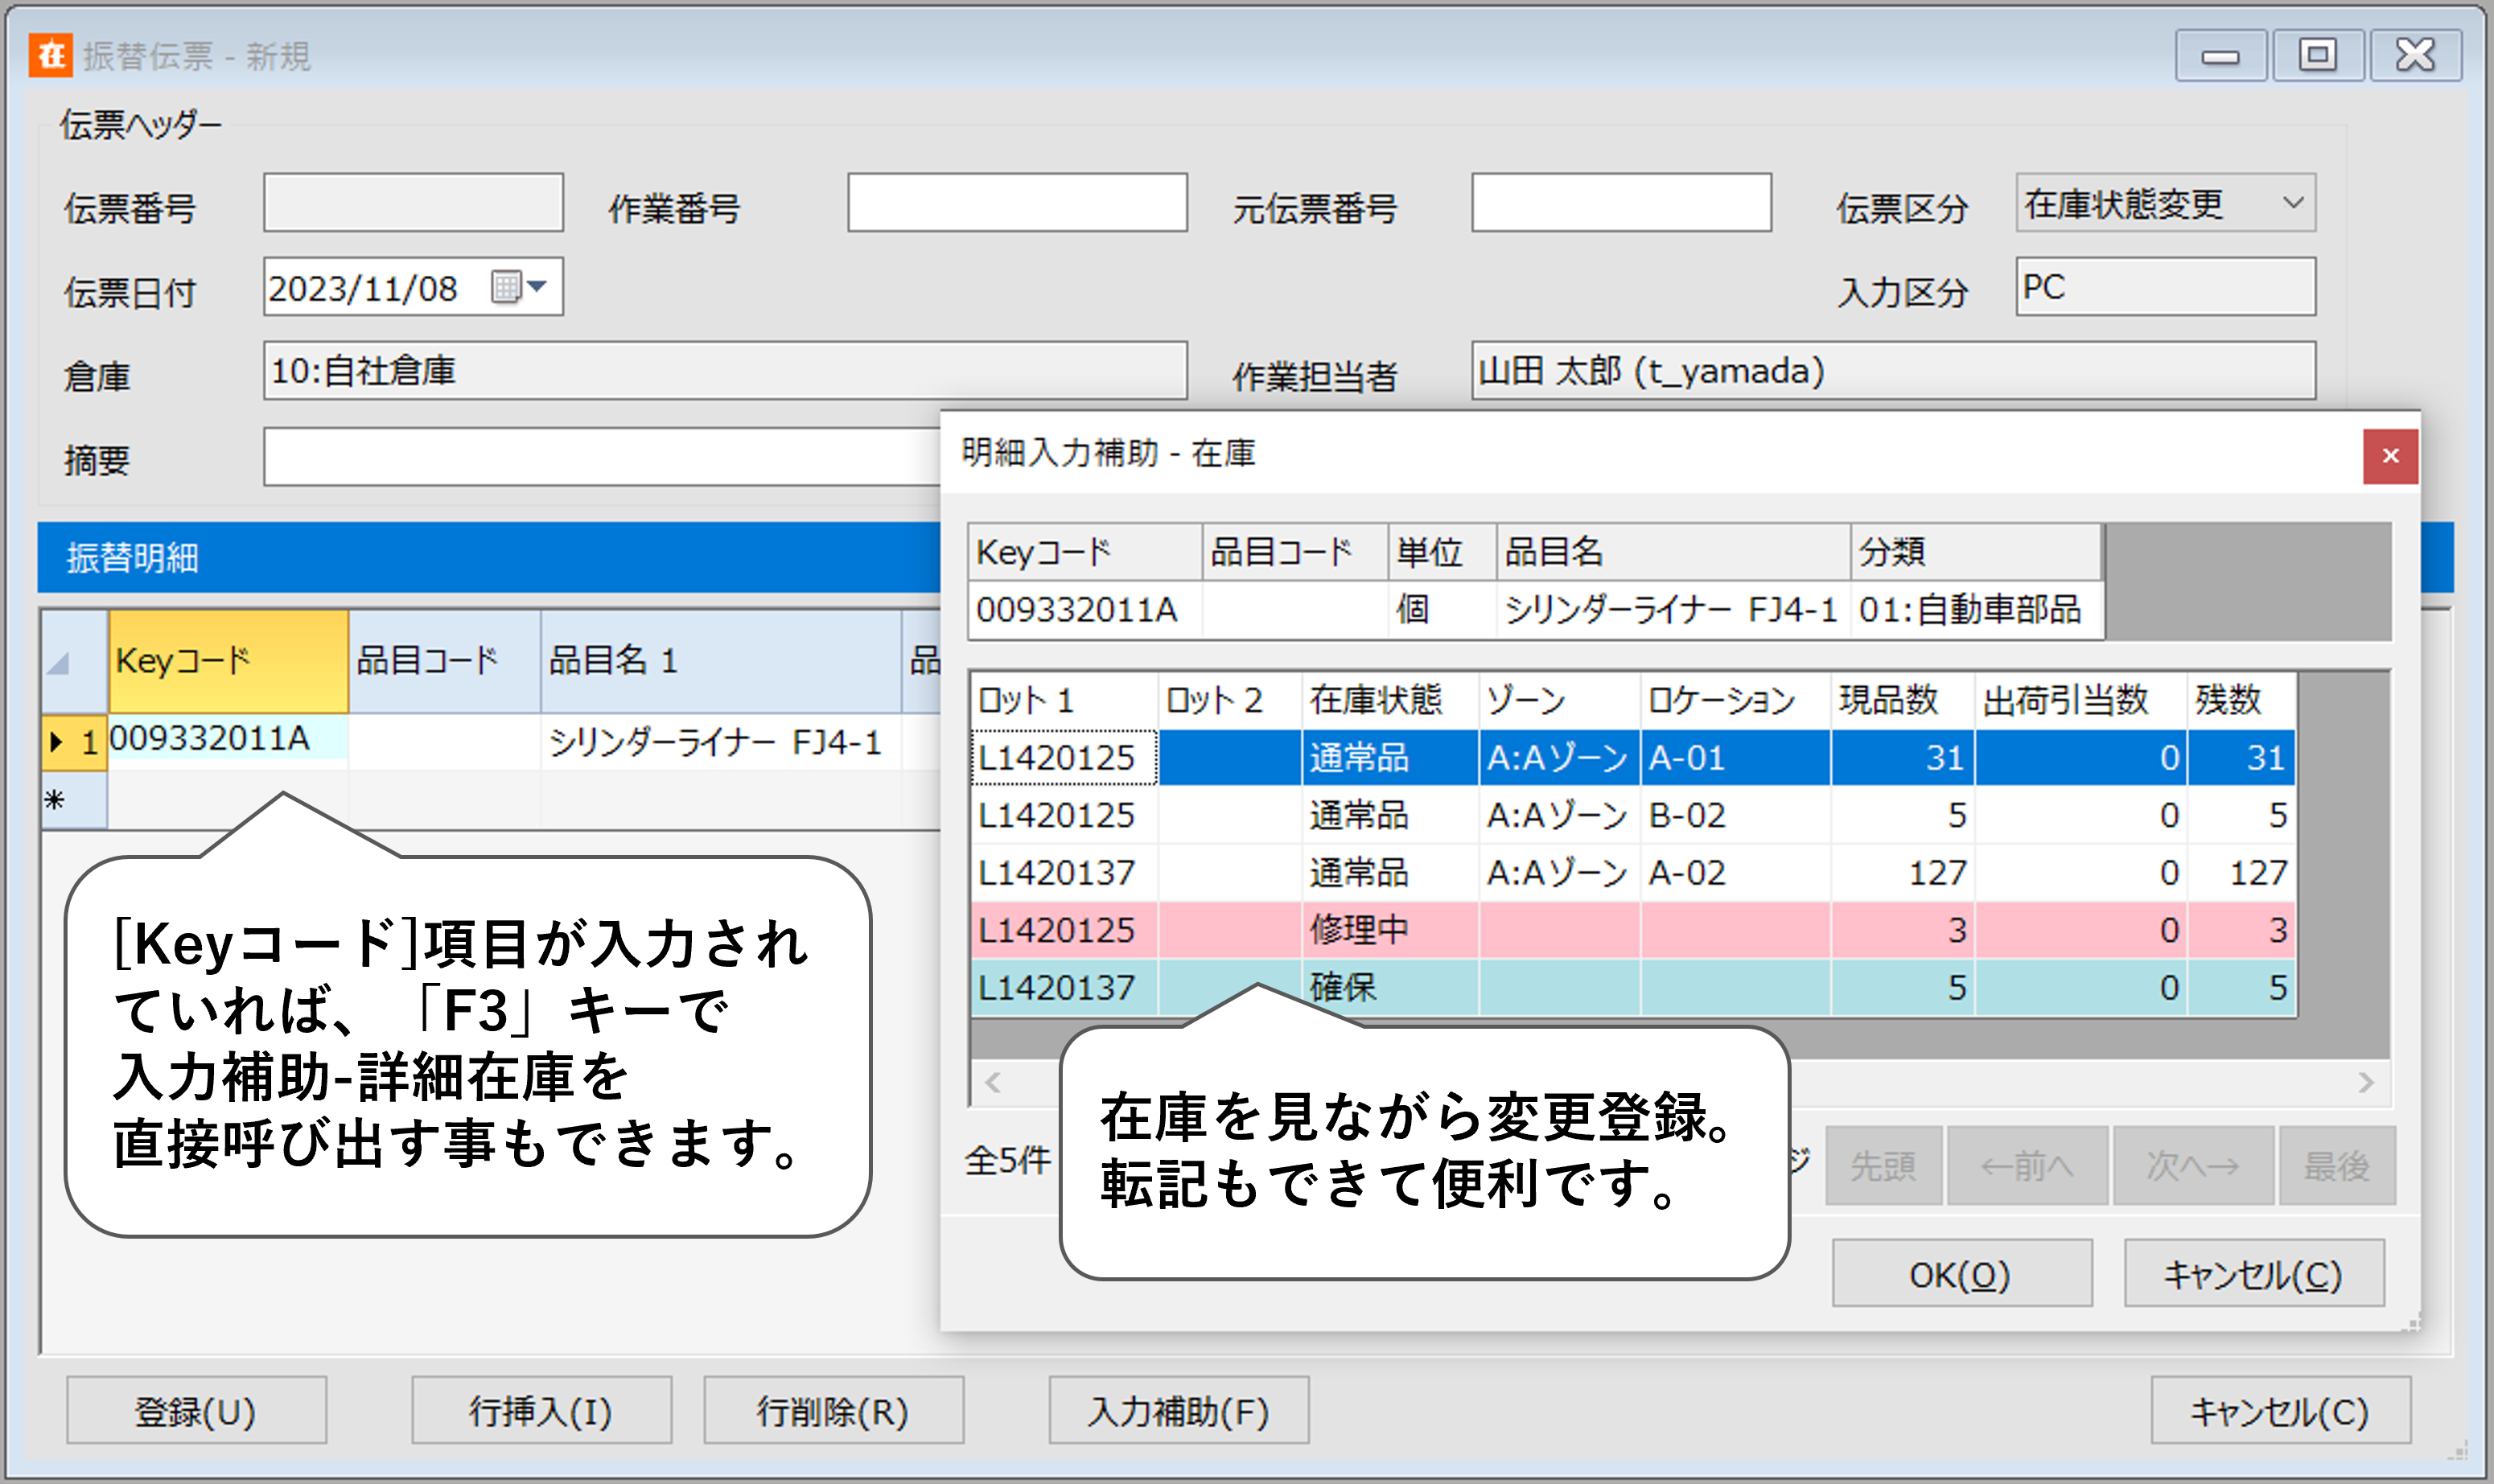Click the ロット 2 column header
The height and width of the screenshot is (1484, 2494).
click(1230, 700)
